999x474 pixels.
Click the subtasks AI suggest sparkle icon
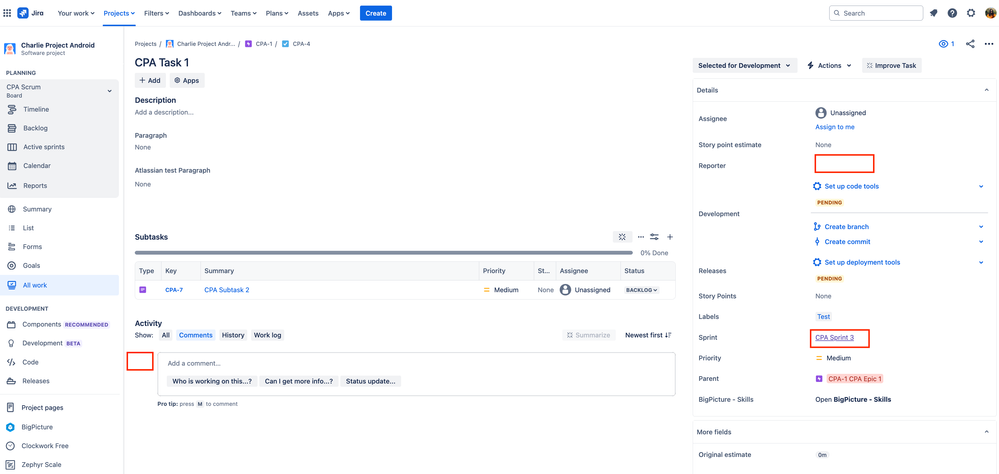(x=622, y=237)
